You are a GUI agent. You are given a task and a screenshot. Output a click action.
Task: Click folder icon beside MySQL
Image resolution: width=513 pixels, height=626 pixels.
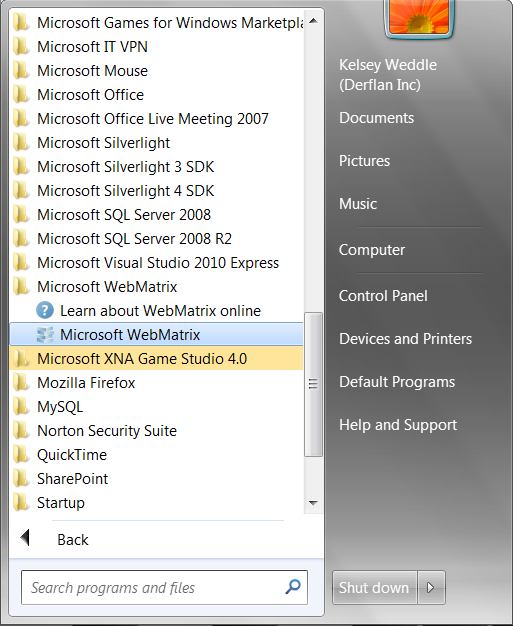click(21, 407)
